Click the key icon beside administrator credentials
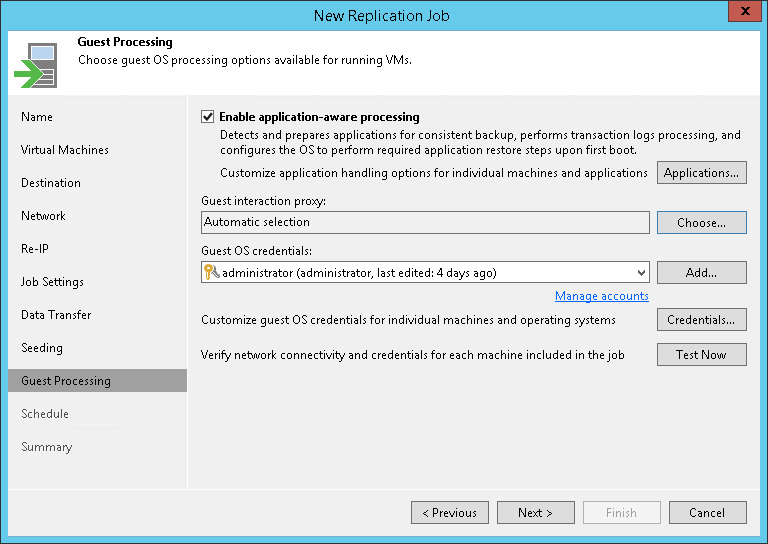The image size is (768, 544). (211, 272)
